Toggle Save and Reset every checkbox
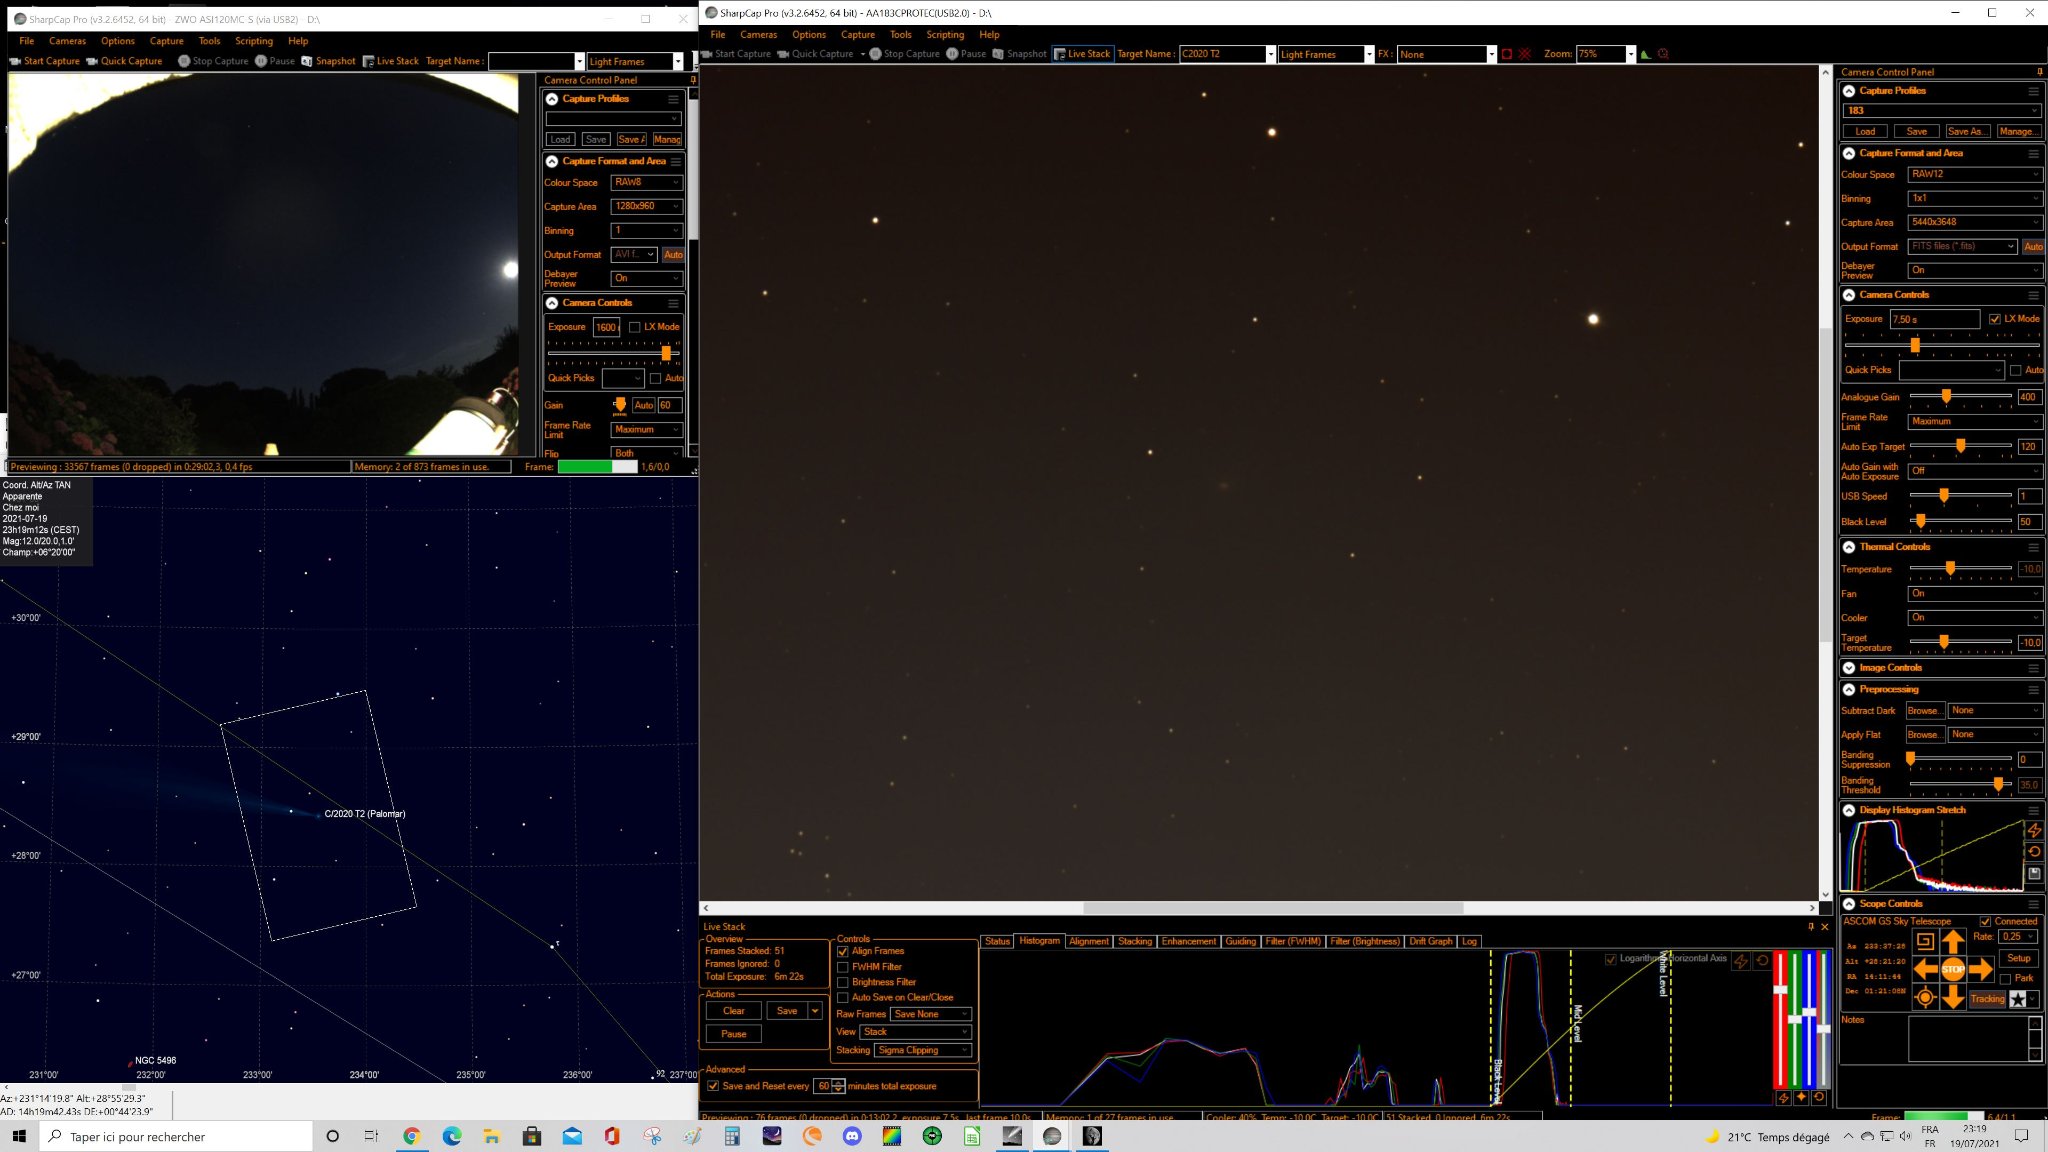Screen dimensions: 2048x1152 point(713,1086)
